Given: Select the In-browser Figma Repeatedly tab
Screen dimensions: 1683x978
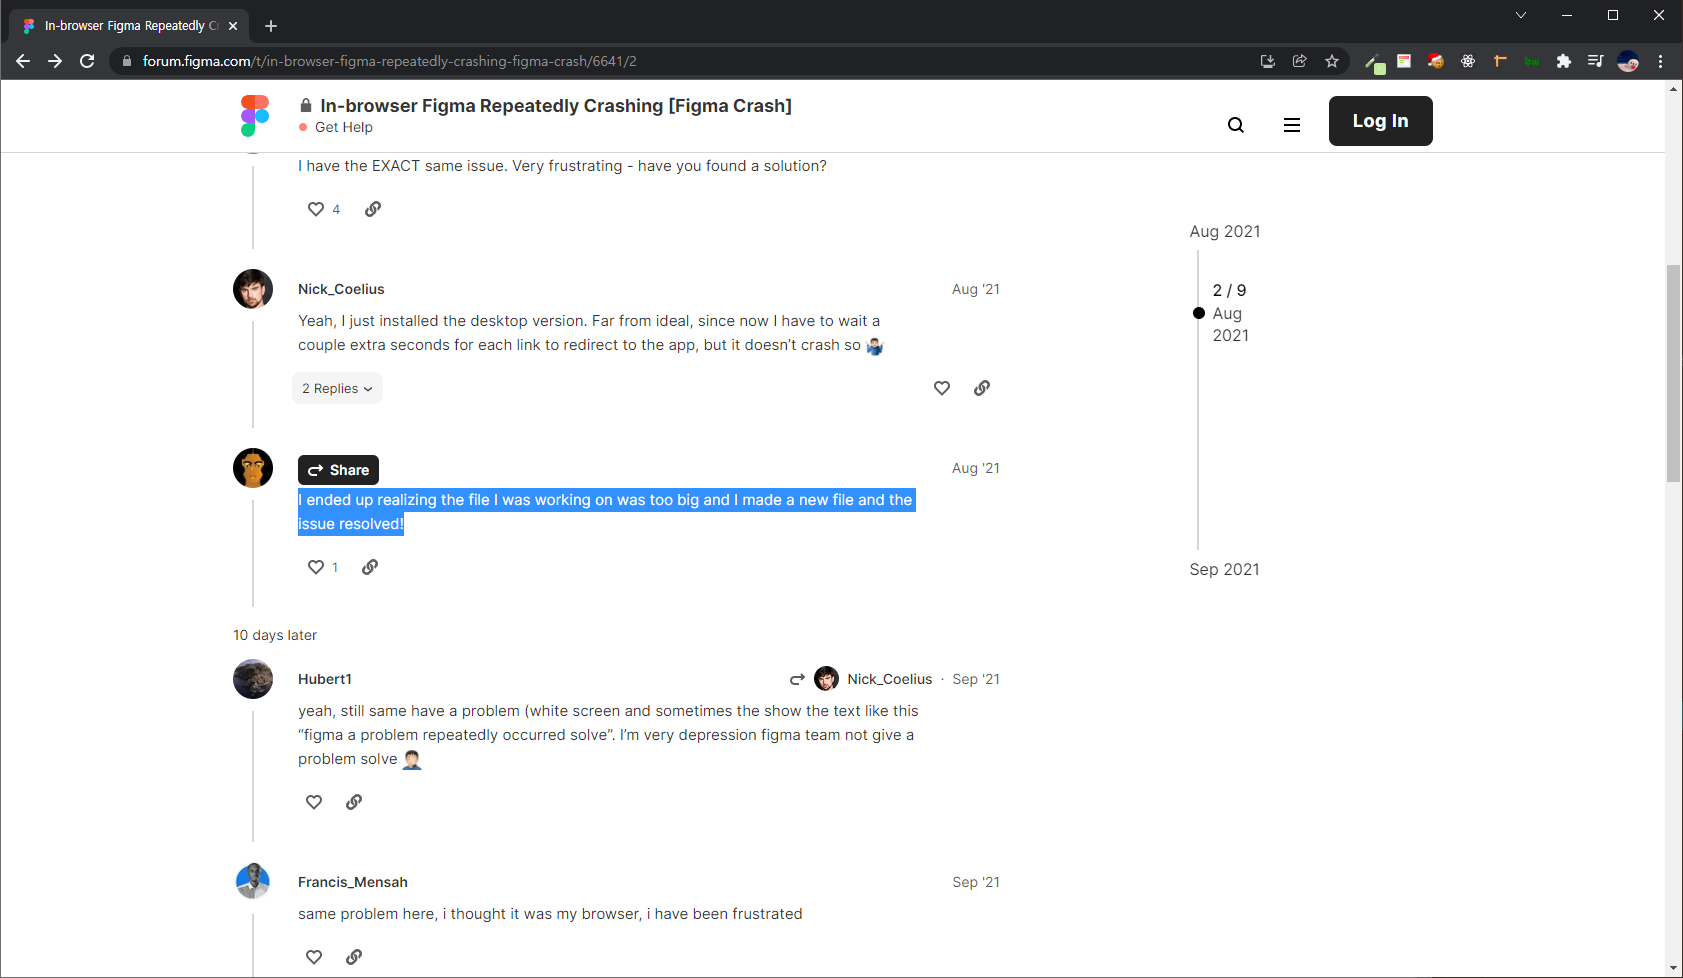Looking at the screenshot, I should click(x=130, y=26).
